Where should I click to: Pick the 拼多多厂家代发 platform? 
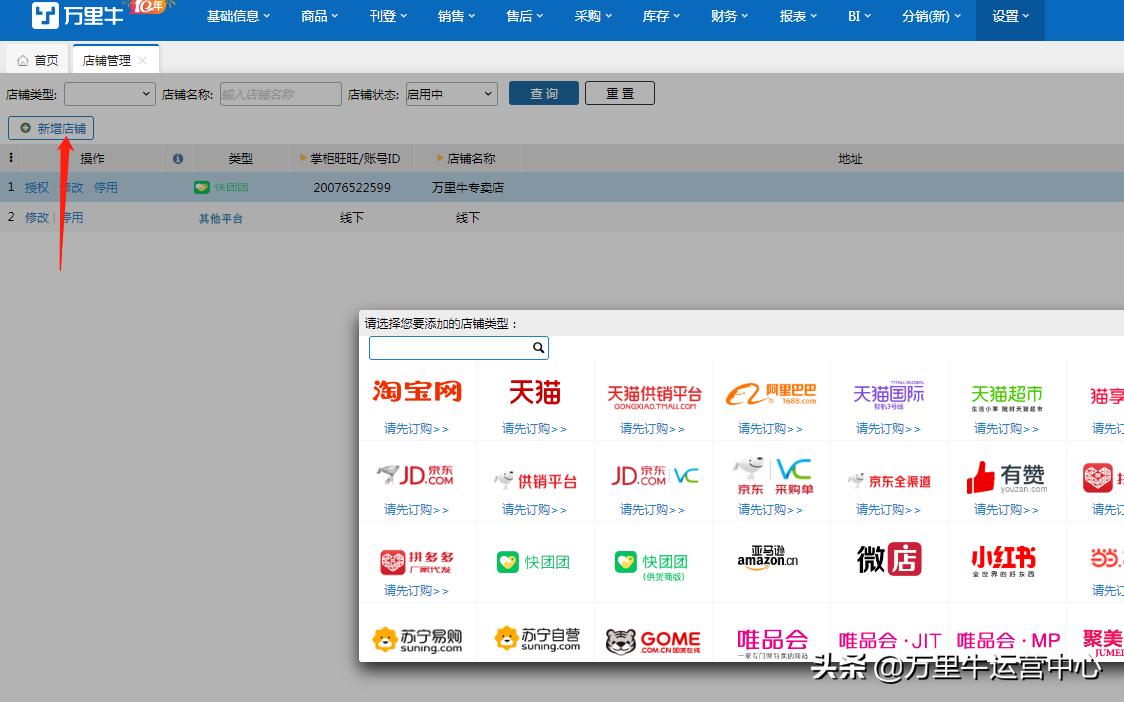click(x=417, y=561)
